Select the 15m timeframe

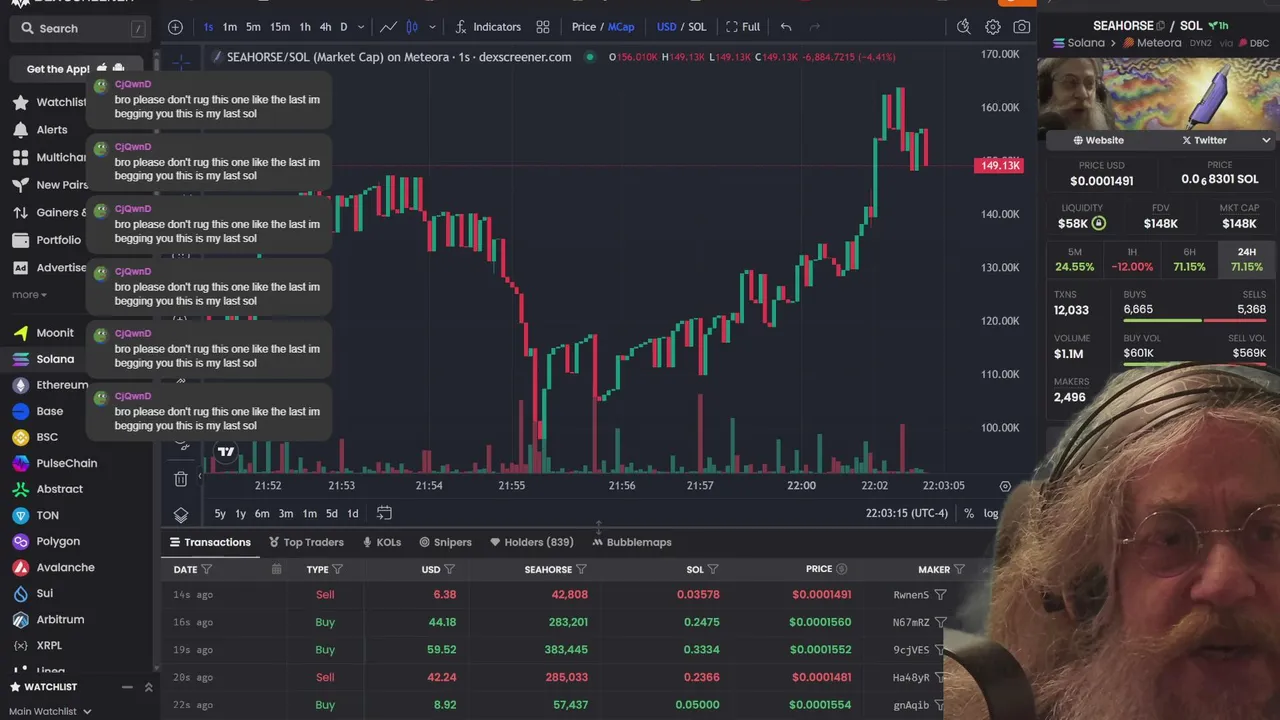click(280, 27)
